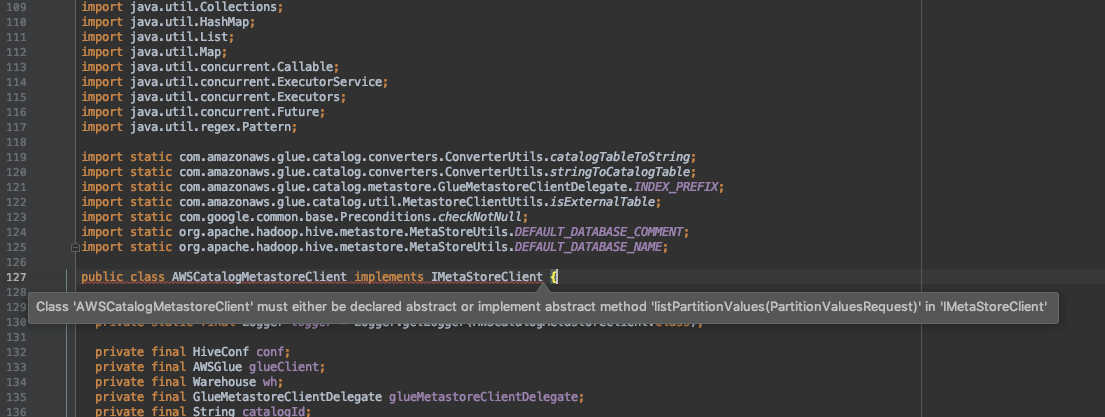The image size is (1105, 417).
Task: Click class name 'AWSCatalogMetastoreClient' on line 127
Action: point(259,277)
